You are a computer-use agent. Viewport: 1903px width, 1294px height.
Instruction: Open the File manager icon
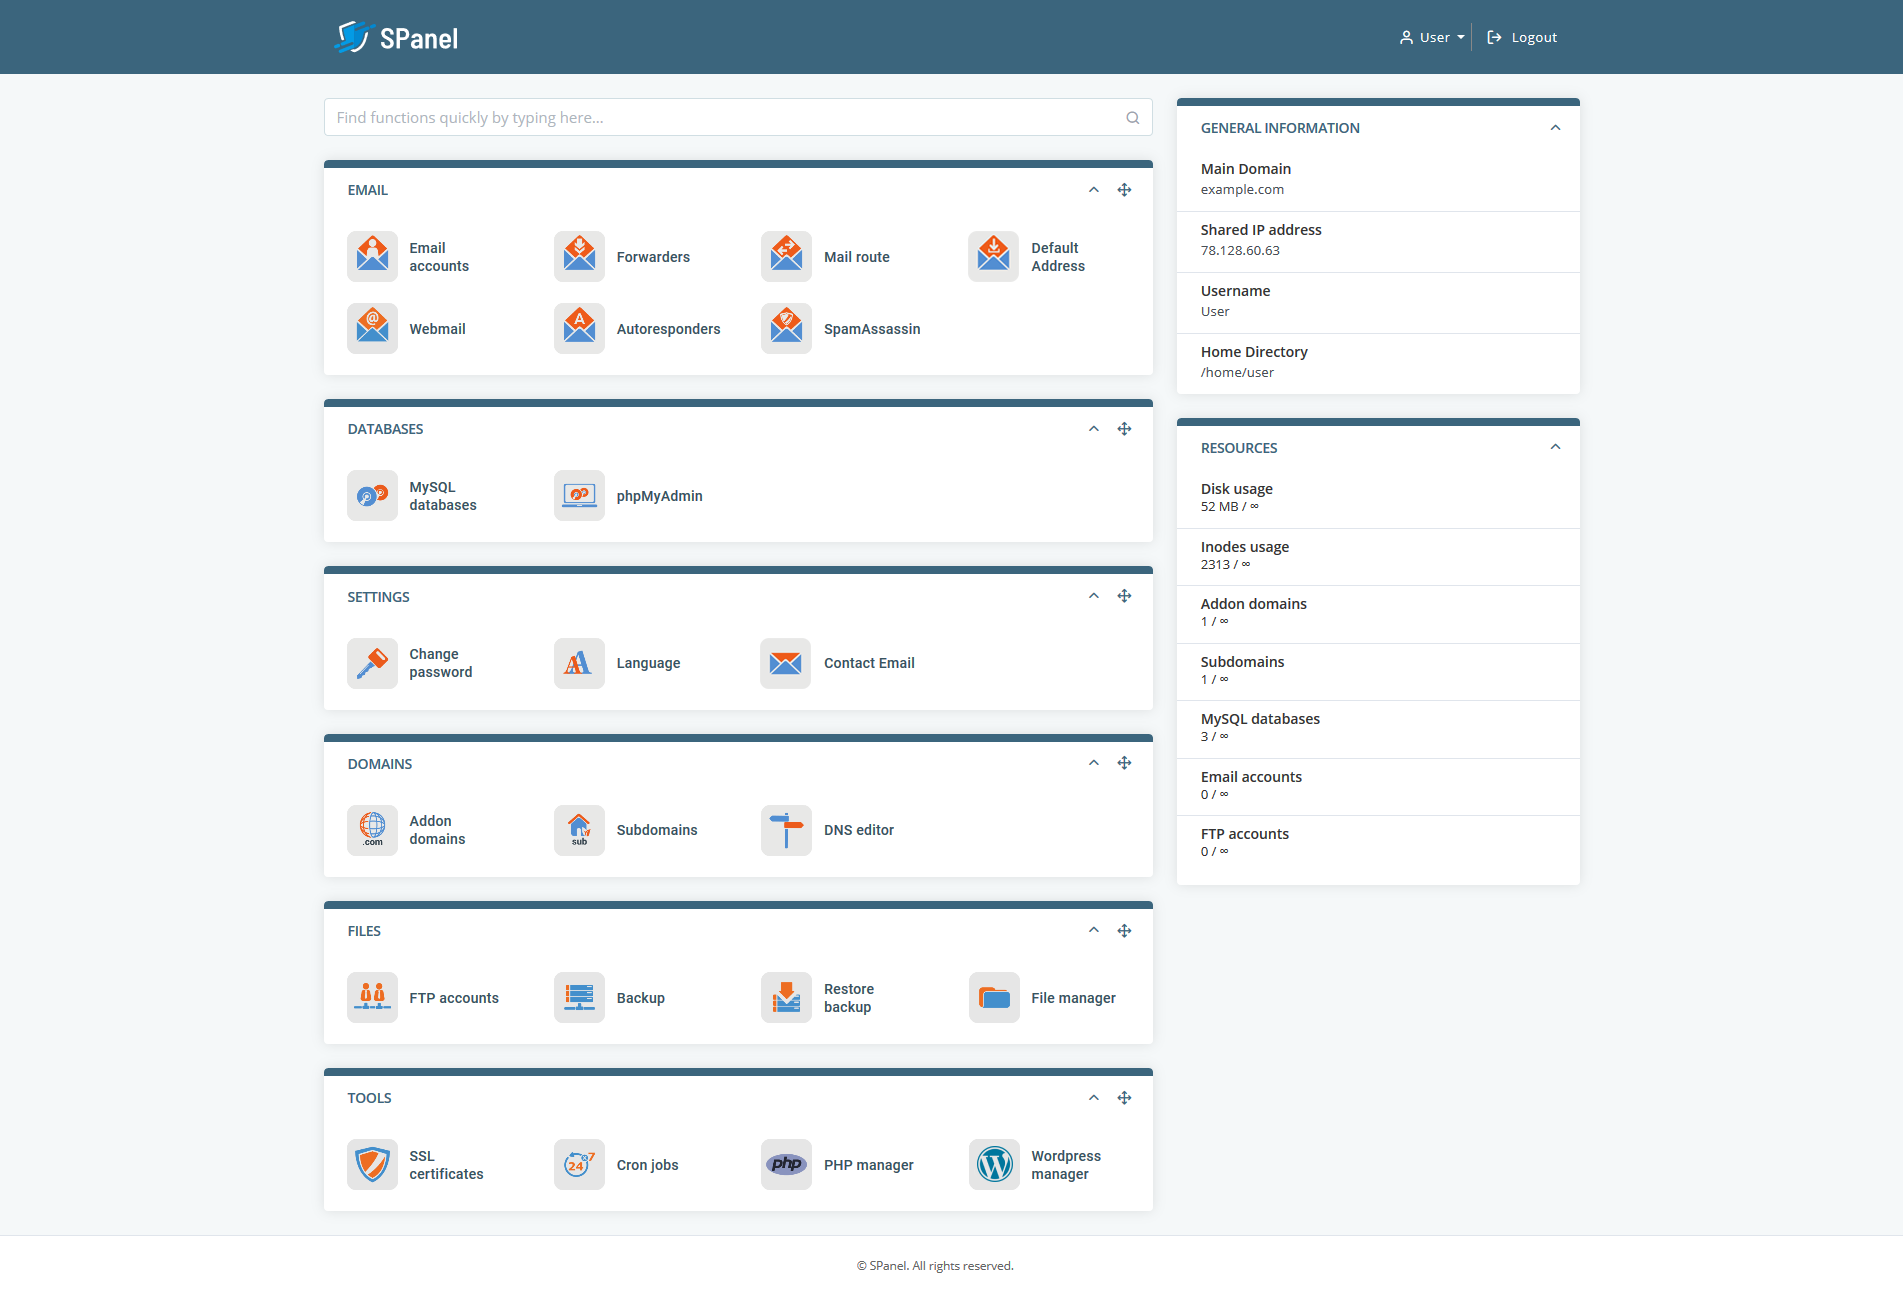(x=994, y=998)
